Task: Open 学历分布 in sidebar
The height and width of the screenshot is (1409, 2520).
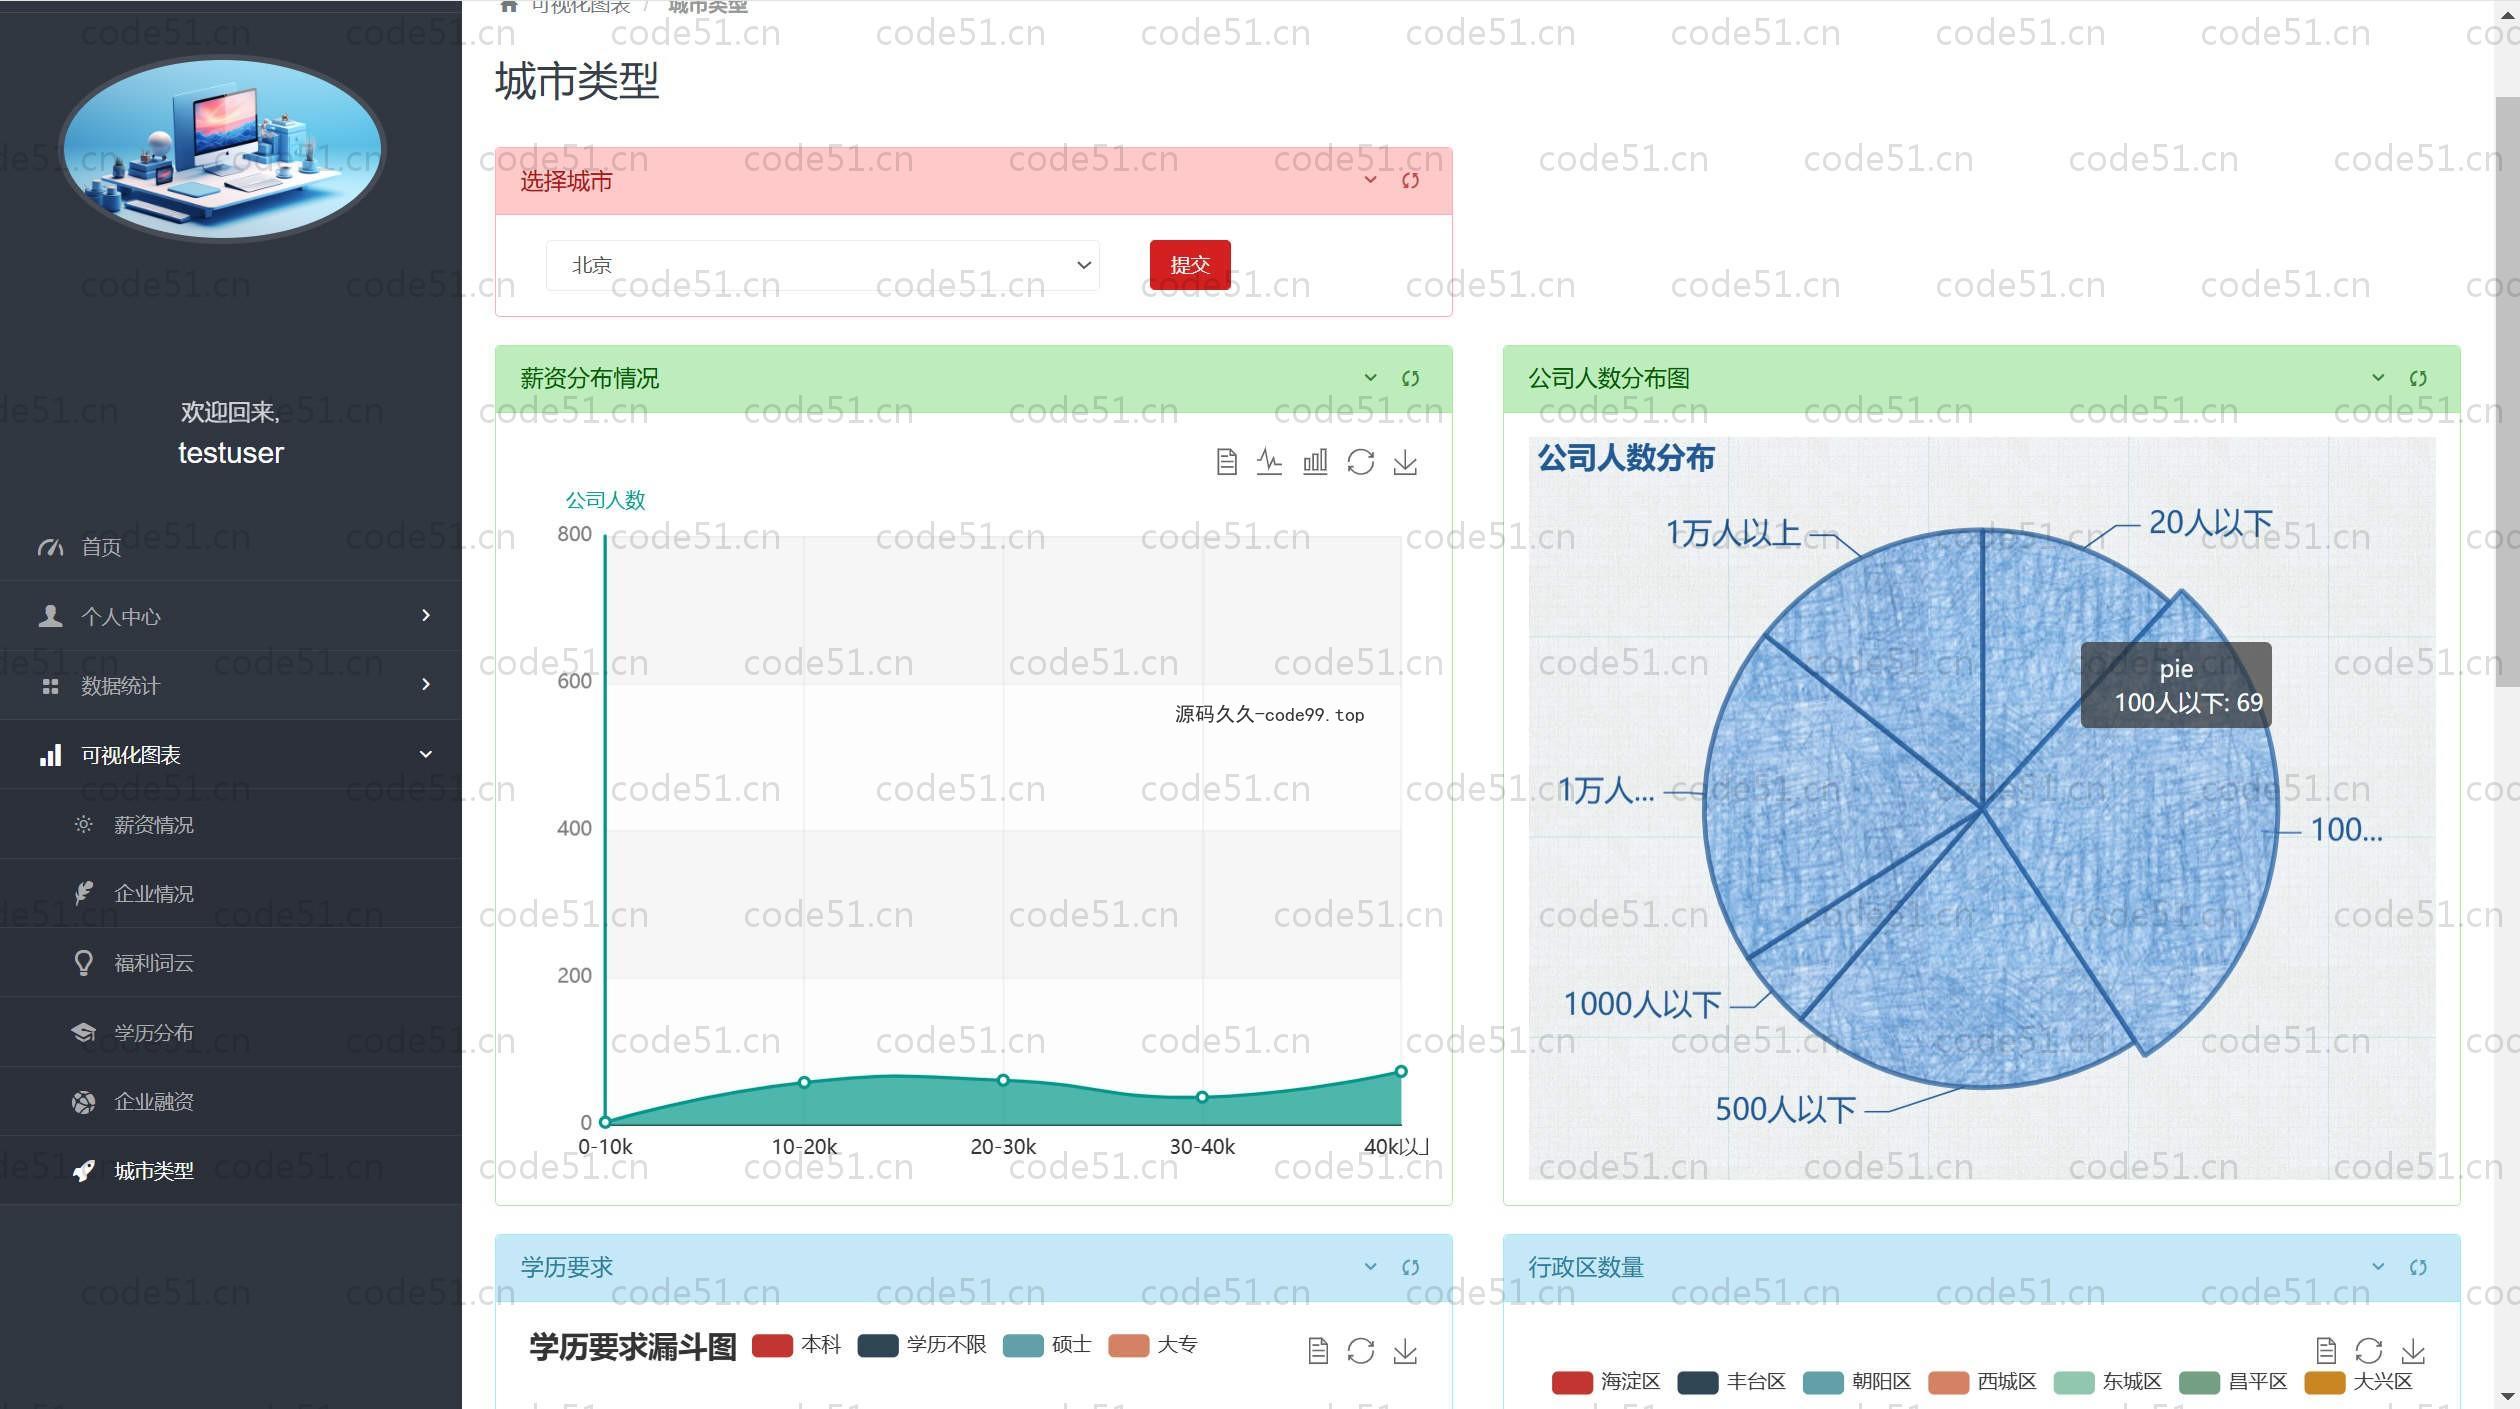Action: click(231, 1032)
